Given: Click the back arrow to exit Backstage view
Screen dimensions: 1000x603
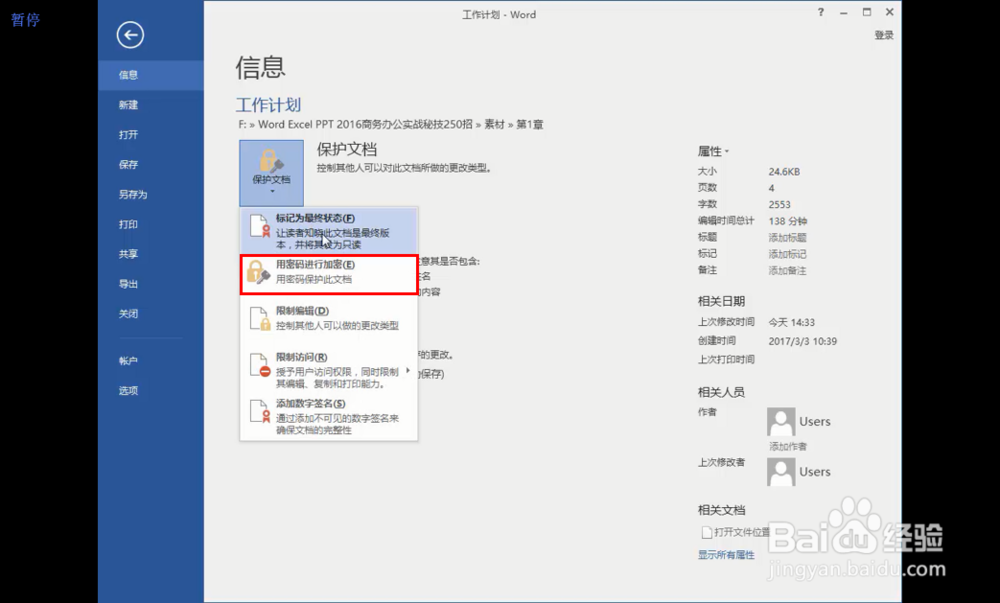Looking at the screenshot, I should (129, 34).
